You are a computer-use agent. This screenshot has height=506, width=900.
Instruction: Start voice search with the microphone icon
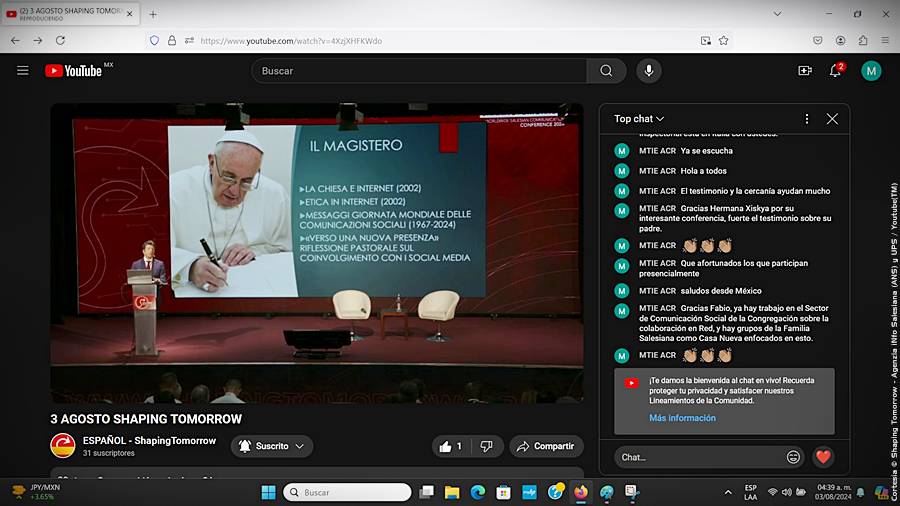point(649,71)
